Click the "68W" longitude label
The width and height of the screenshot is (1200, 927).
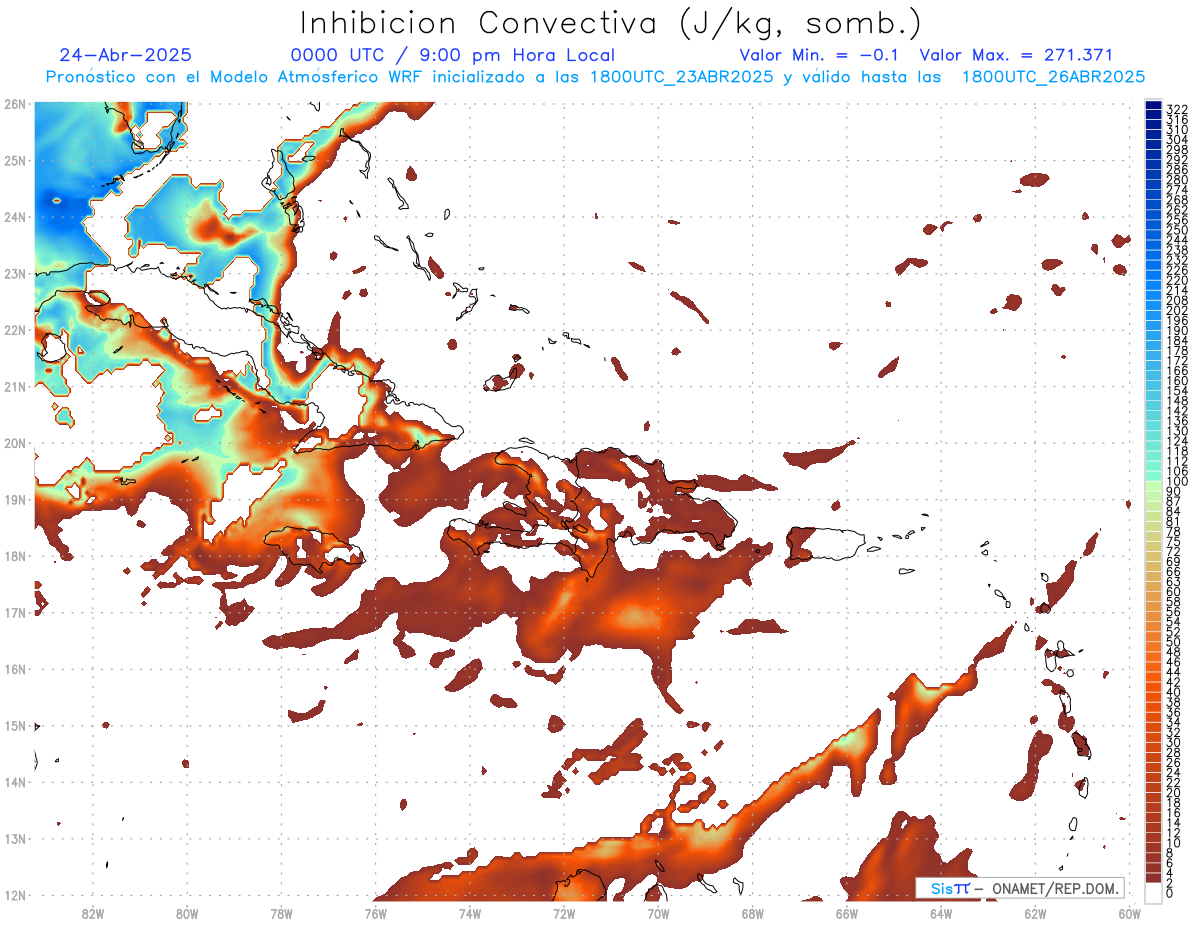coord(753,913)
